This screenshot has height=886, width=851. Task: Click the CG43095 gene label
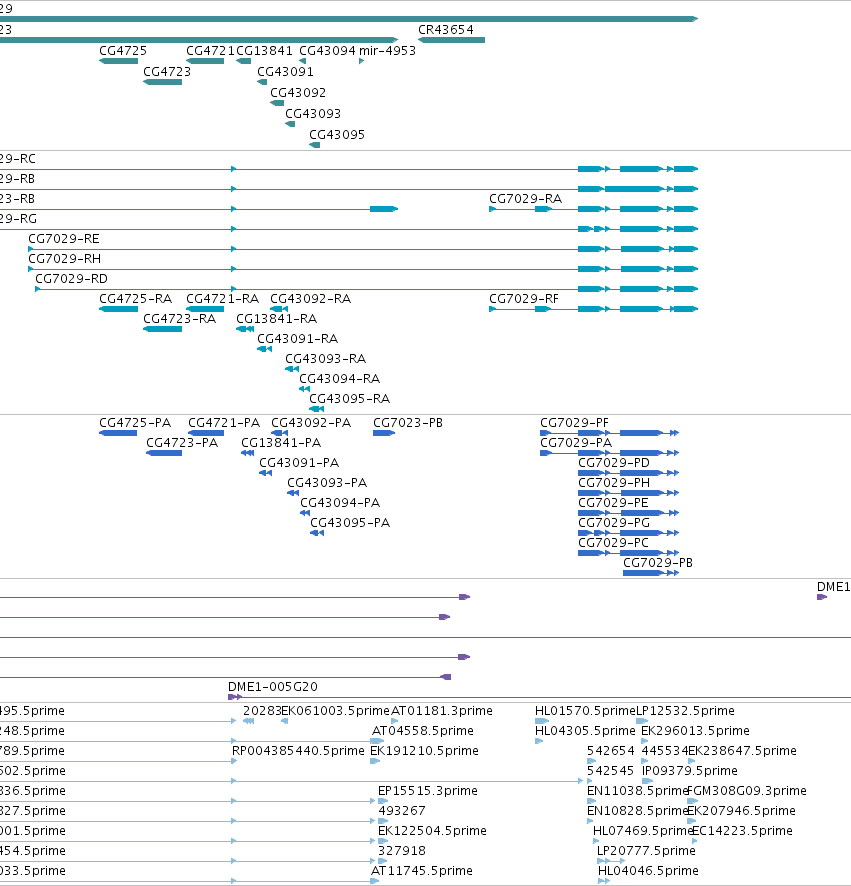click(336, 134)
